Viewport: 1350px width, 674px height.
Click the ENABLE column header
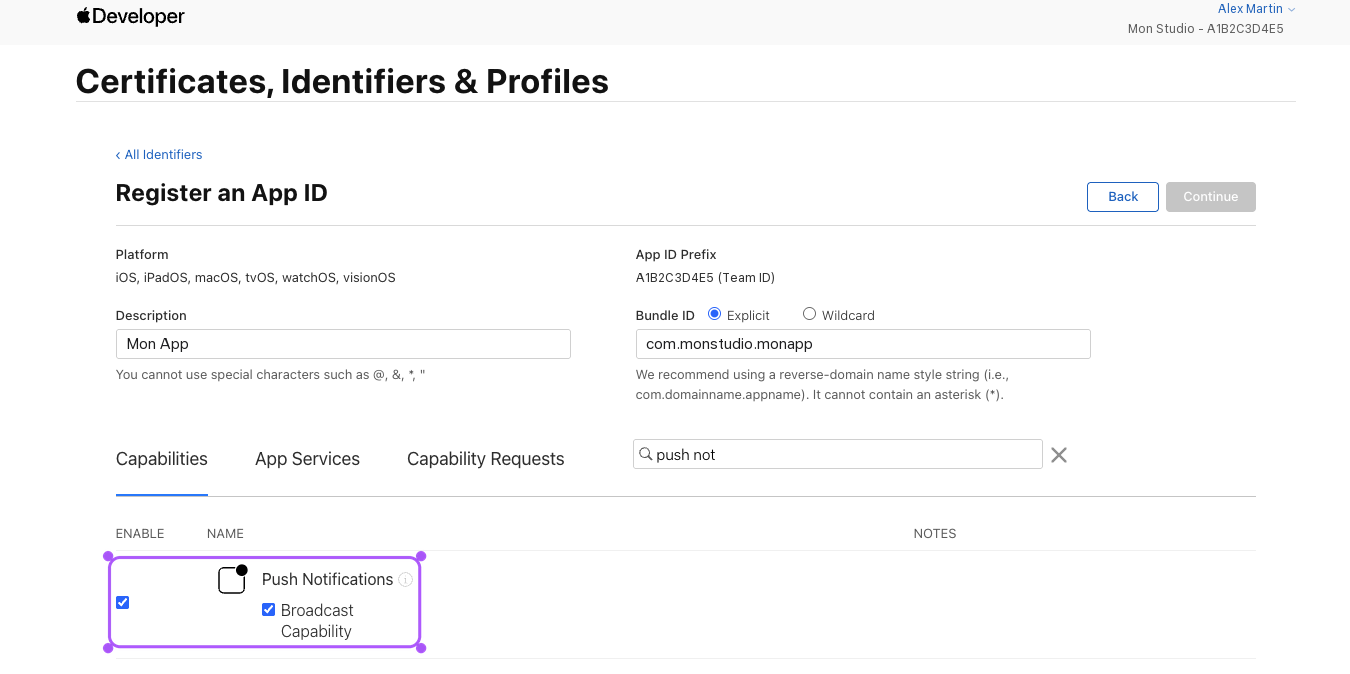pos(140,534)
